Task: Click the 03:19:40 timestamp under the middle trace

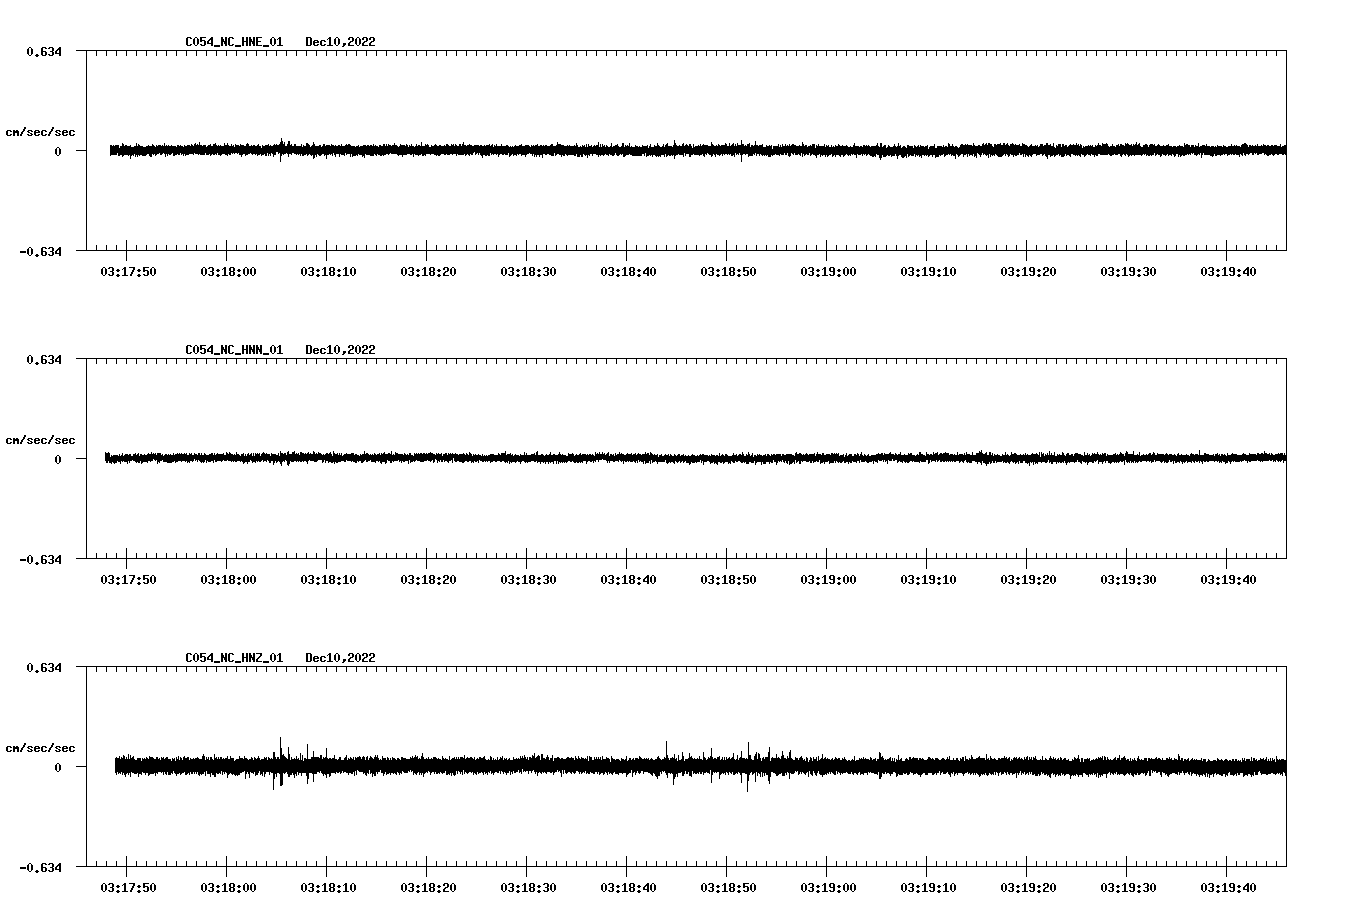Action: click(1226, 578)
